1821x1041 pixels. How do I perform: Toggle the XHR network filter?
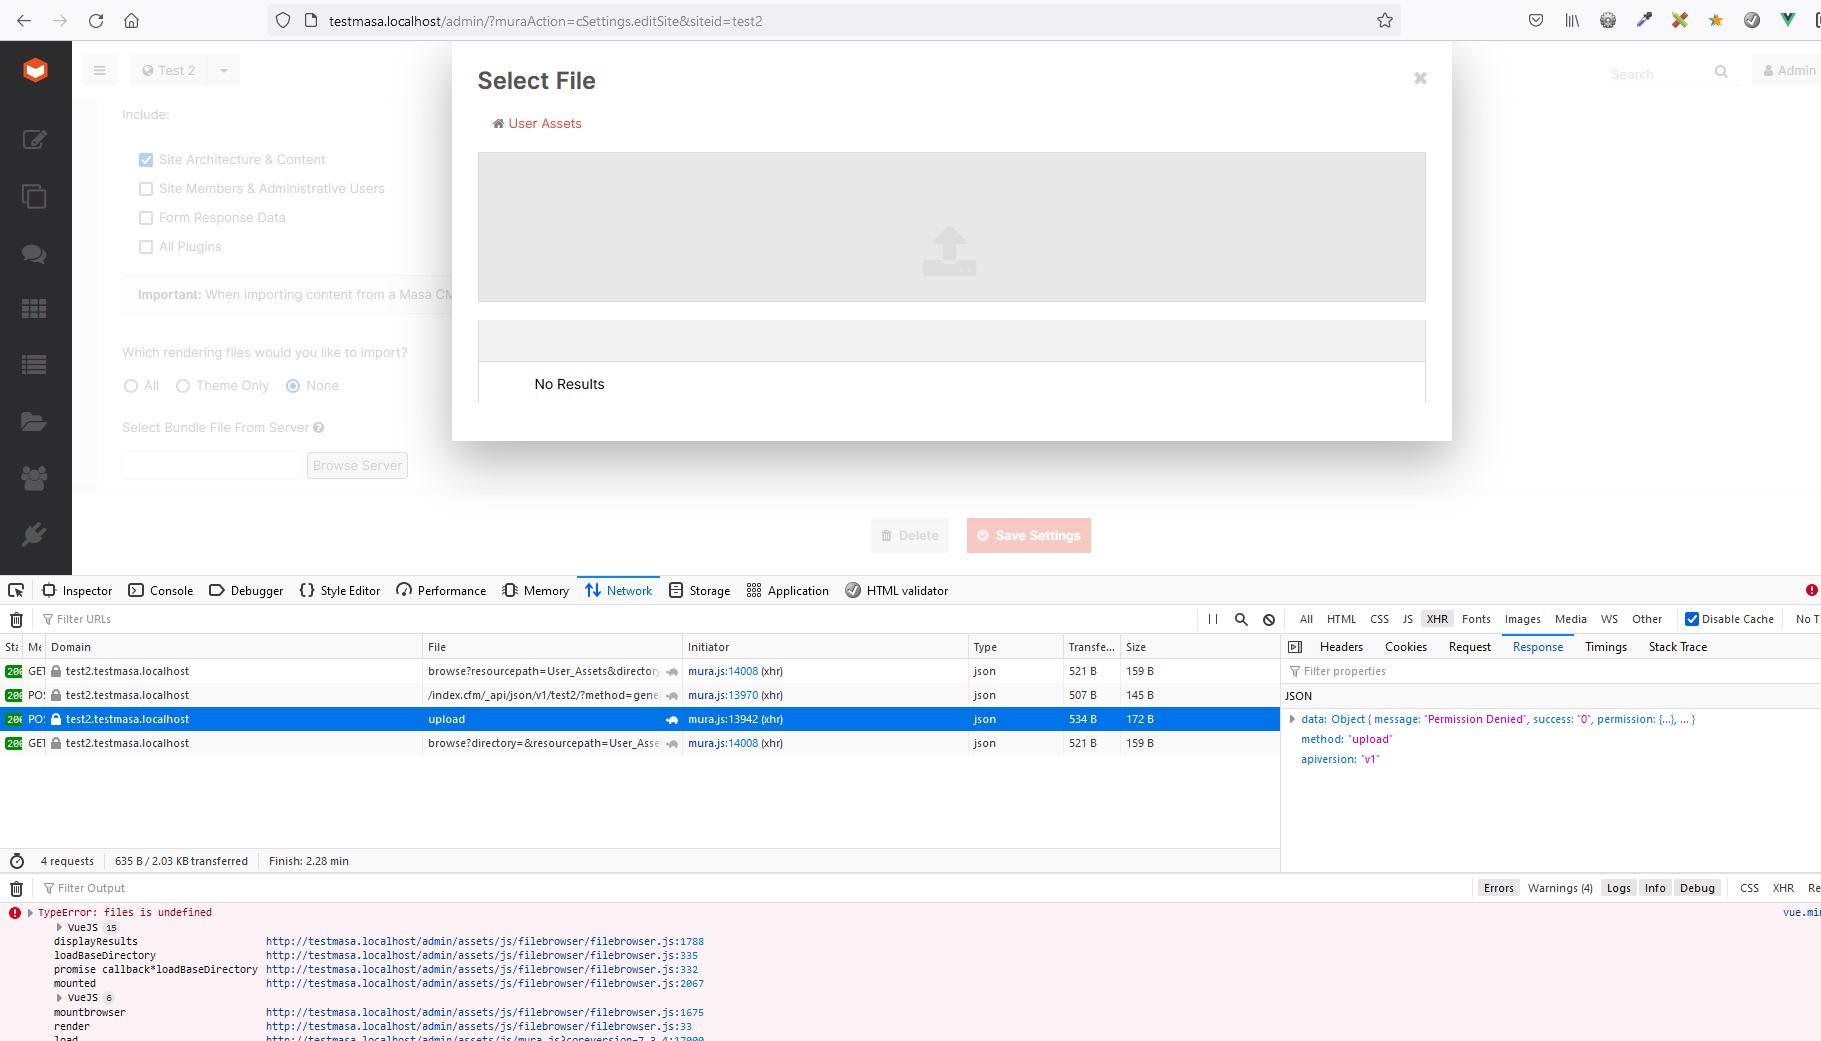click(x=1437, y=619)
